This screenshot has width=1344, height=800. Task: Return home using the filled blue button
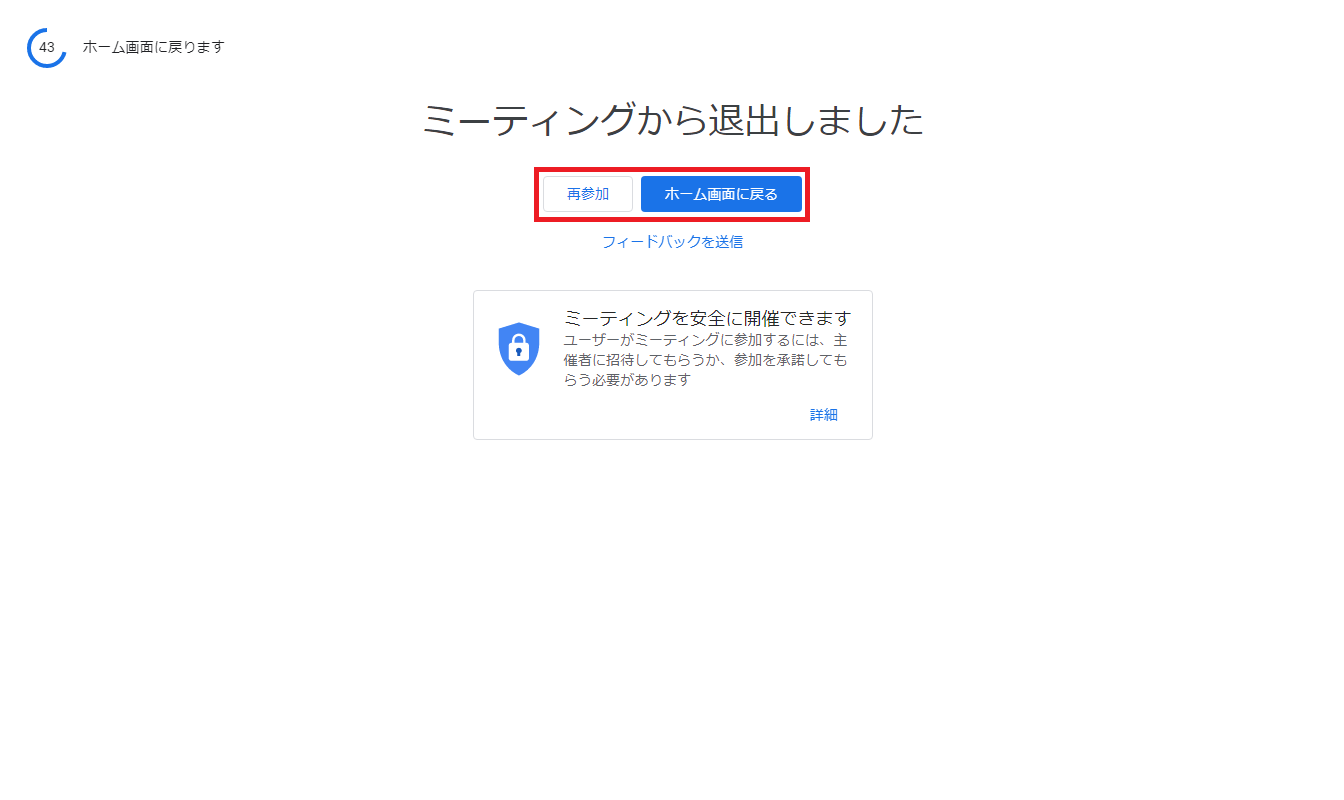(x=721, y=194)
